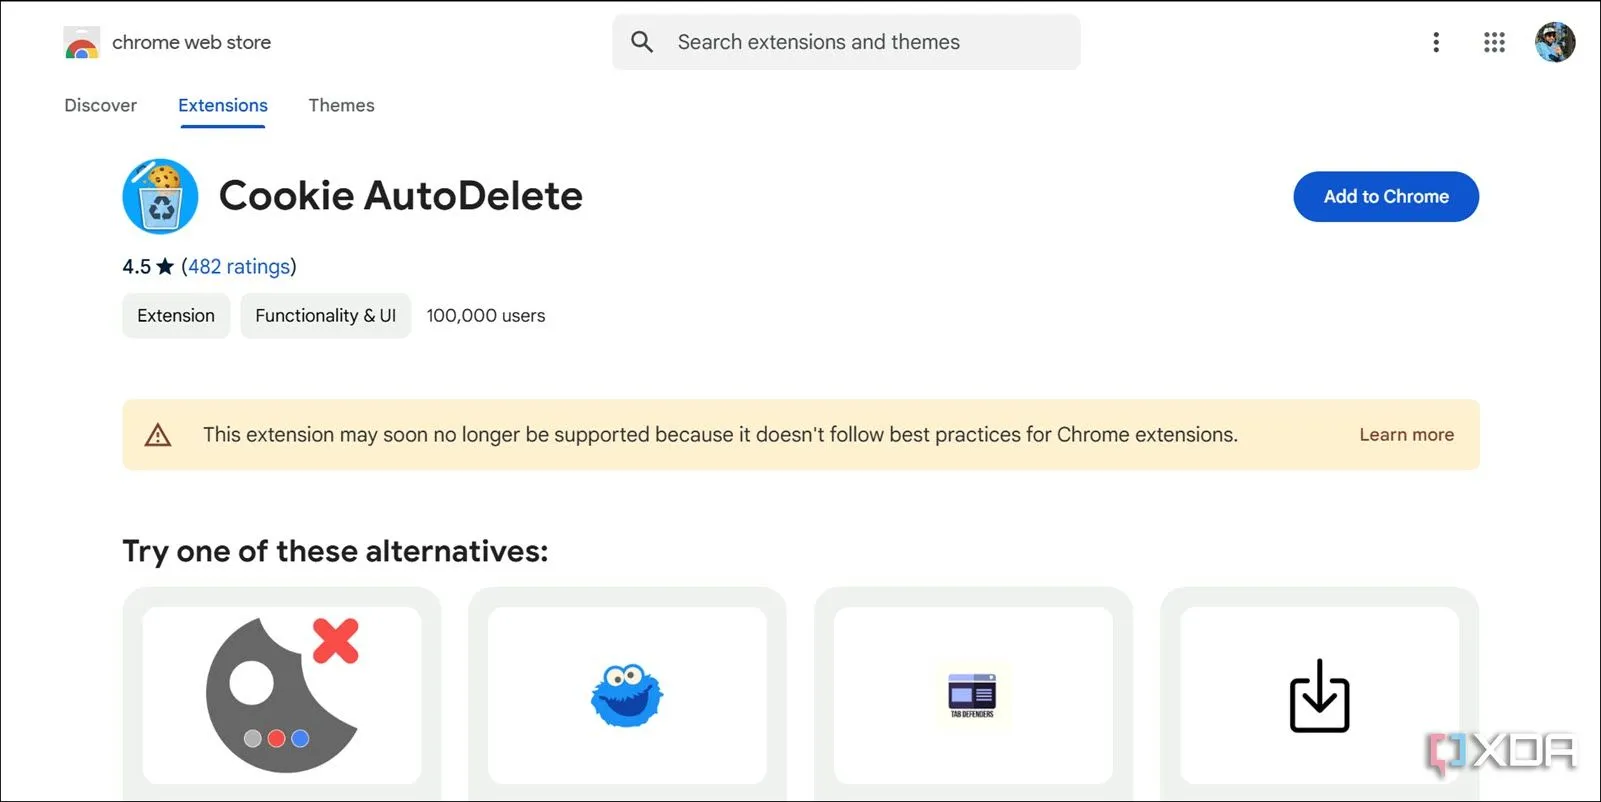Viewport: 1601px width, 802px height.
Task: Click the user profile avatar
Action: click(1555, 42)
